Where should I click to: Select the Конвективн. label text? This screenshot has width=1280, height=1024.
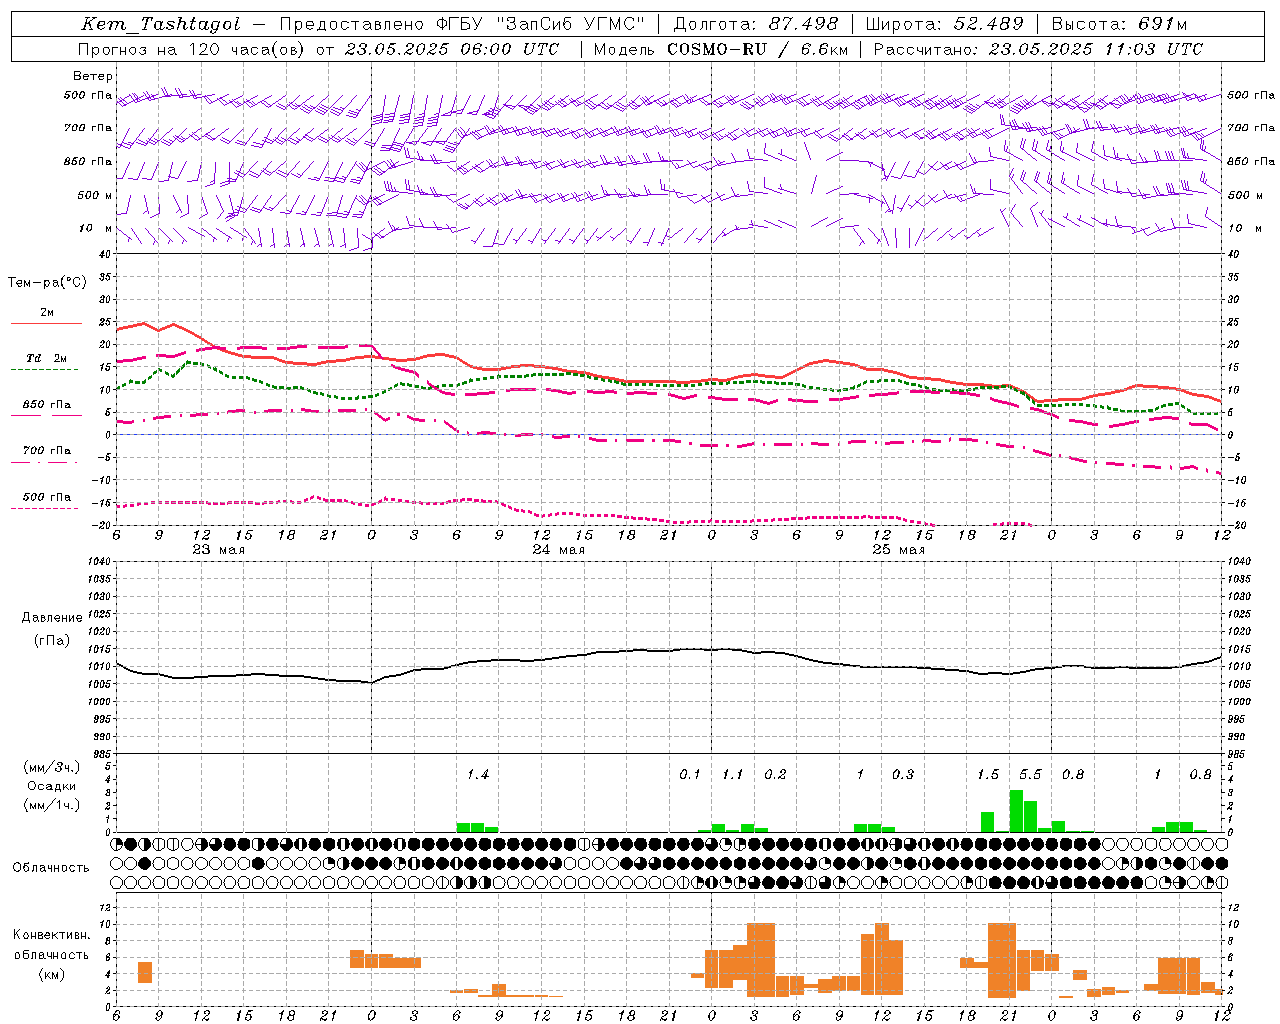[x=51, y=935]
